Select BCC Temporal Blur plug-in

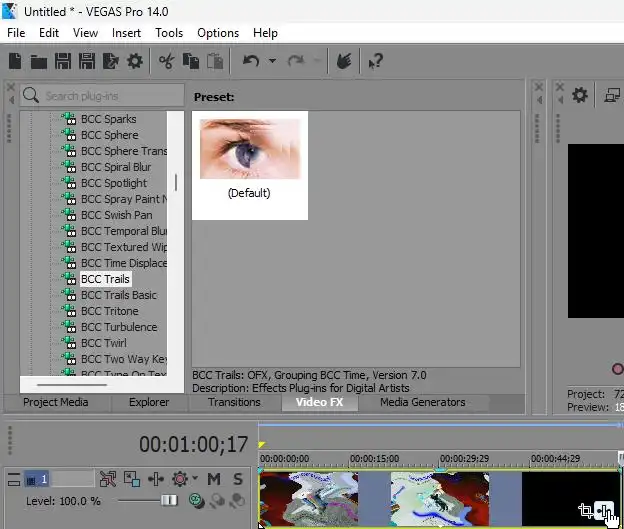pyautogui.click(x=123, y=231)
